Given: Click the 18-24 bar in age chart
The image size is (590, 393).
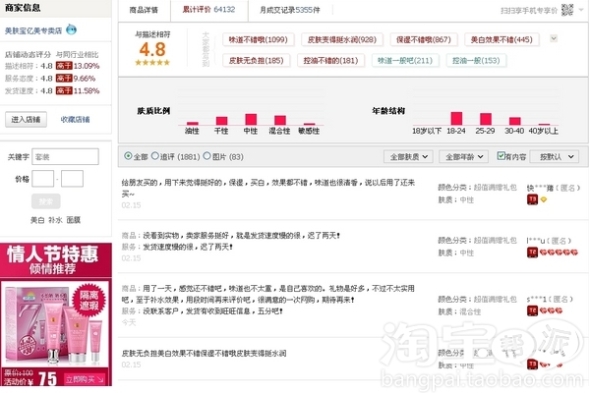Looking at the screenshot, I should [456, 119].
